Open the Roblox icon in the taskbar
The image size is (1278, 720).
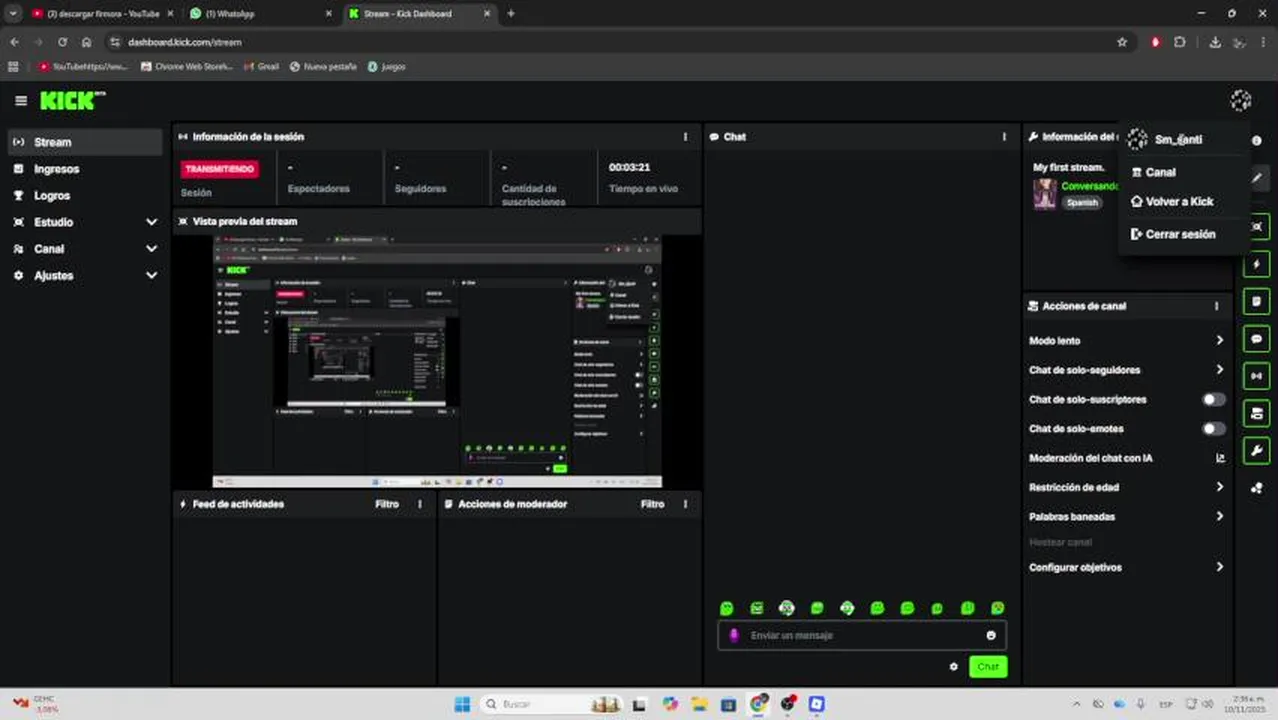pyautogui.click(x=817, y=704)
